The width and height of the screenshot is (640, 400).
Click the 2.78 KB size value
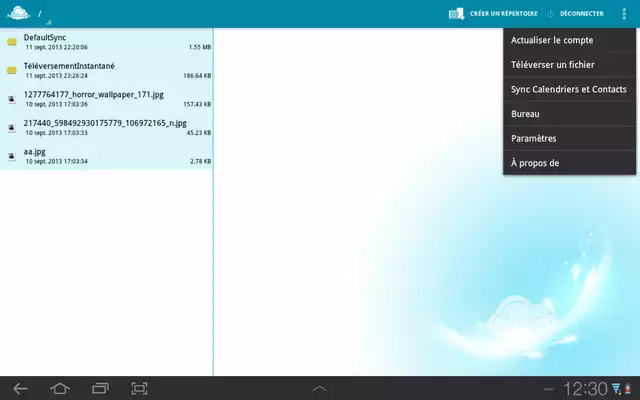(x=200, y=162)
